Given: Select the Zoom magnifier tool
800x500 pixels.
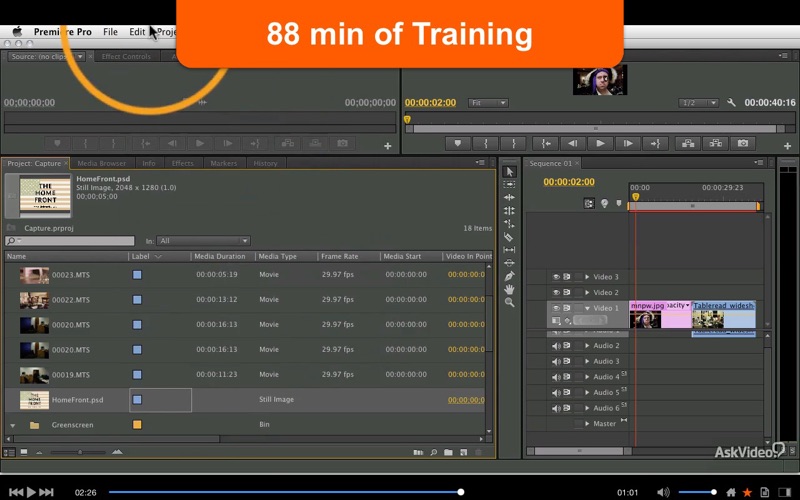Looking at the screenshot, I should (x=509, y=303).
